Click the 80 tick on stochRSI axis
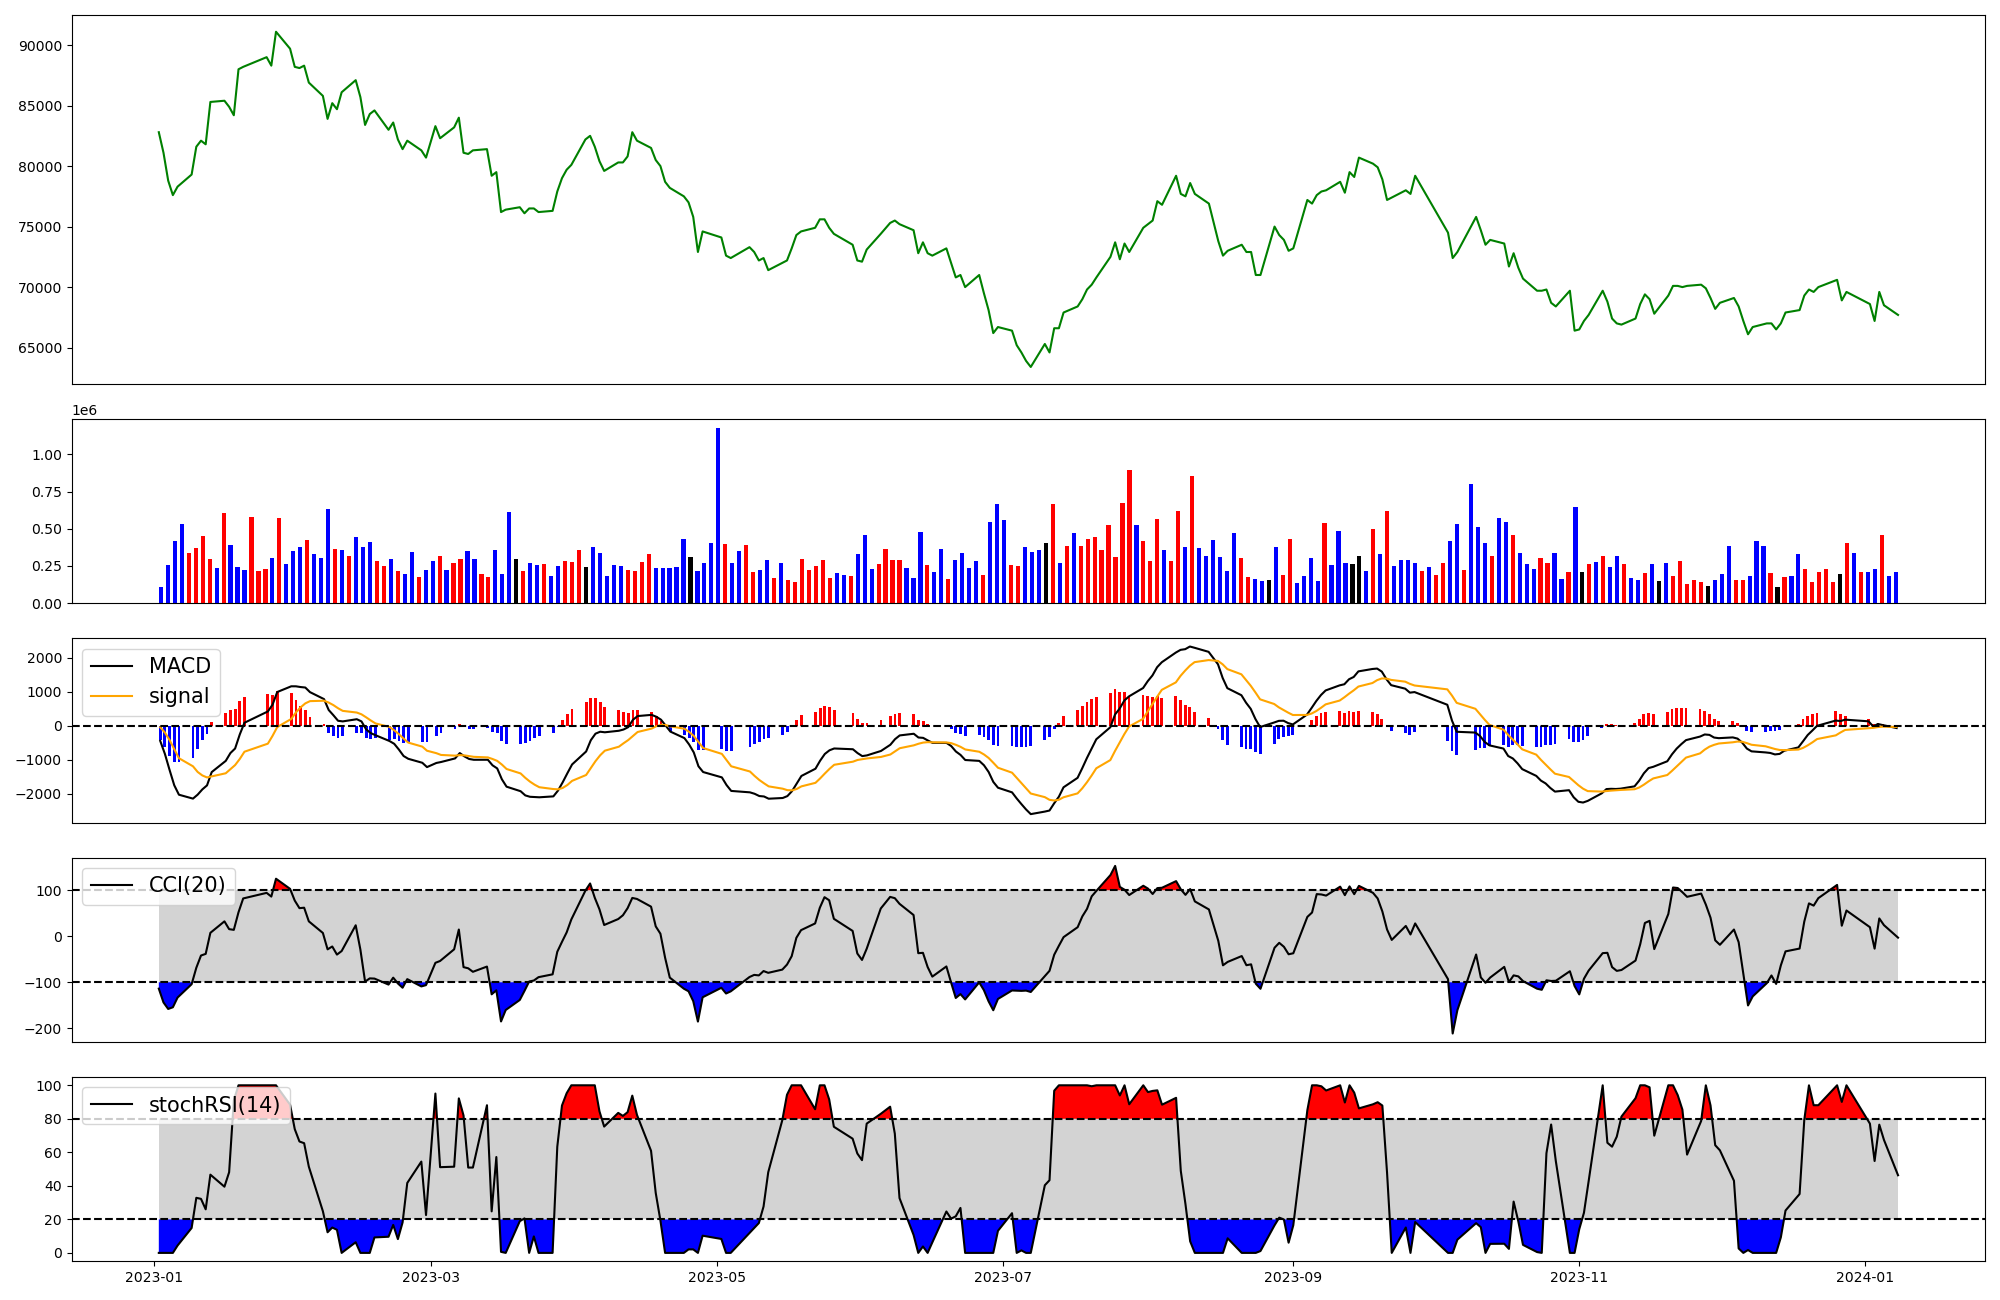Image resolution: width=2000 pixels, height=1300 pixels. click(53, 1120)
